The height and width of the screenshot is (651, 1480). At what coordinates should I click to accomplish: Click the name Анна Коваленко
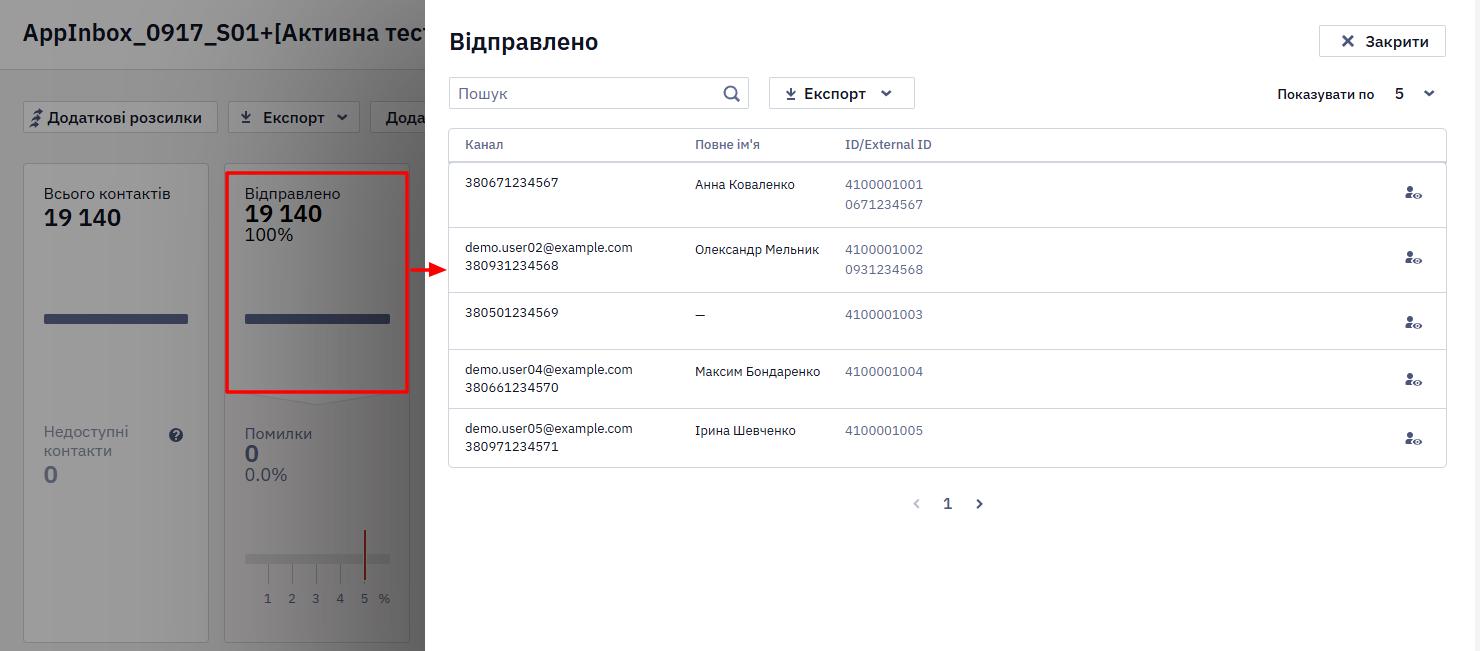pos(745,185)
